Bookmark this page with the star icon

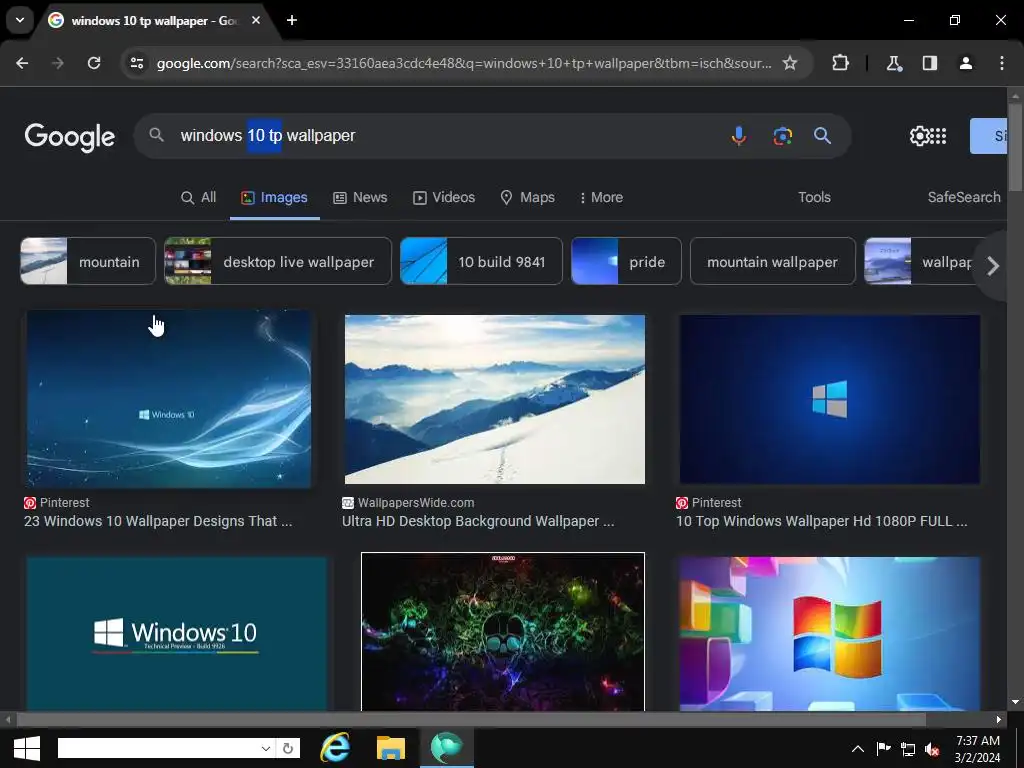click(790, 63)
